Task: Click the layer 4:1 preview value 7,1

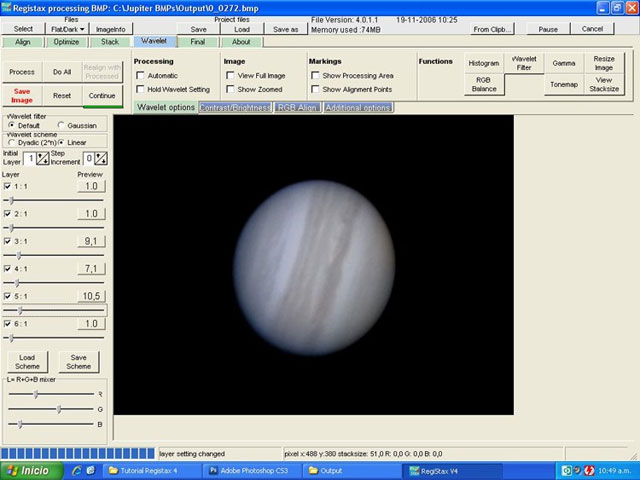Action: pos(90,269)
